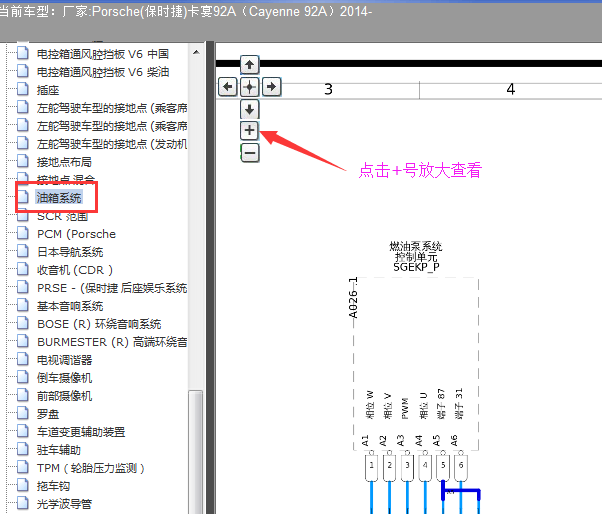Screen dimensions: 602x514
Task: Click document icon beside BOSE (R) 环绕音响系统
Action: coord(23,324)
